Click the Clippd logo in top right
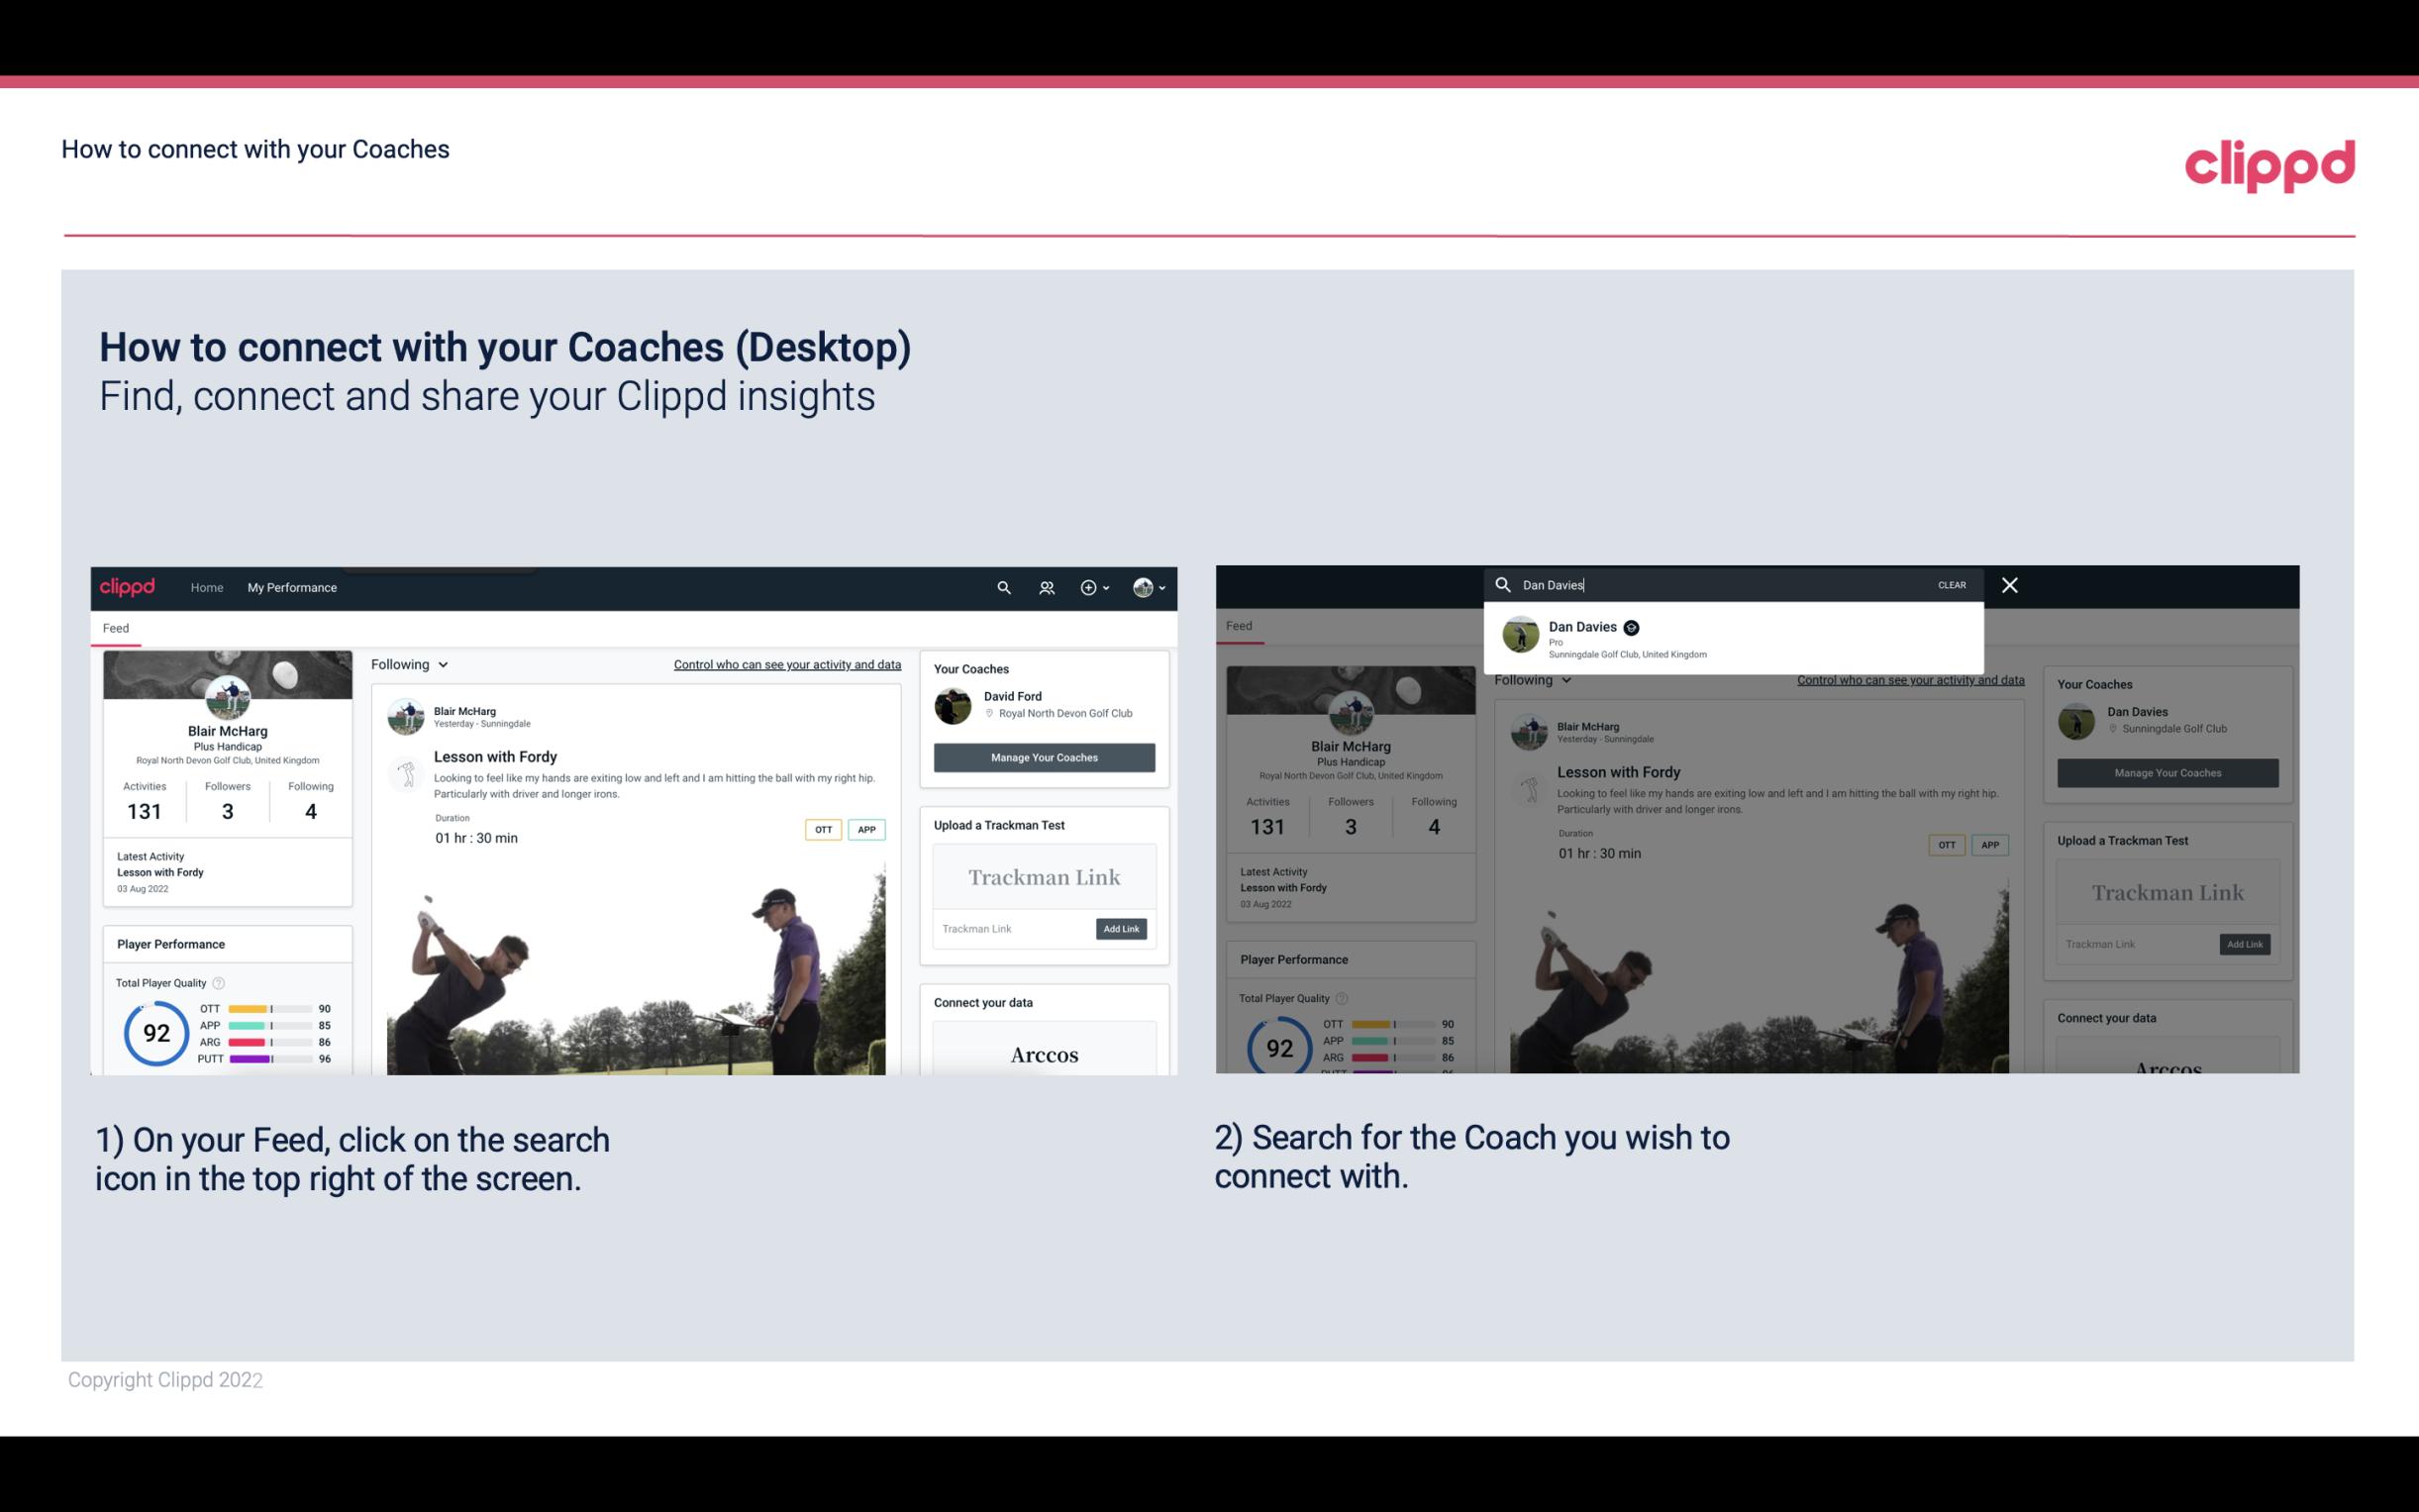 pos(2269,160)
